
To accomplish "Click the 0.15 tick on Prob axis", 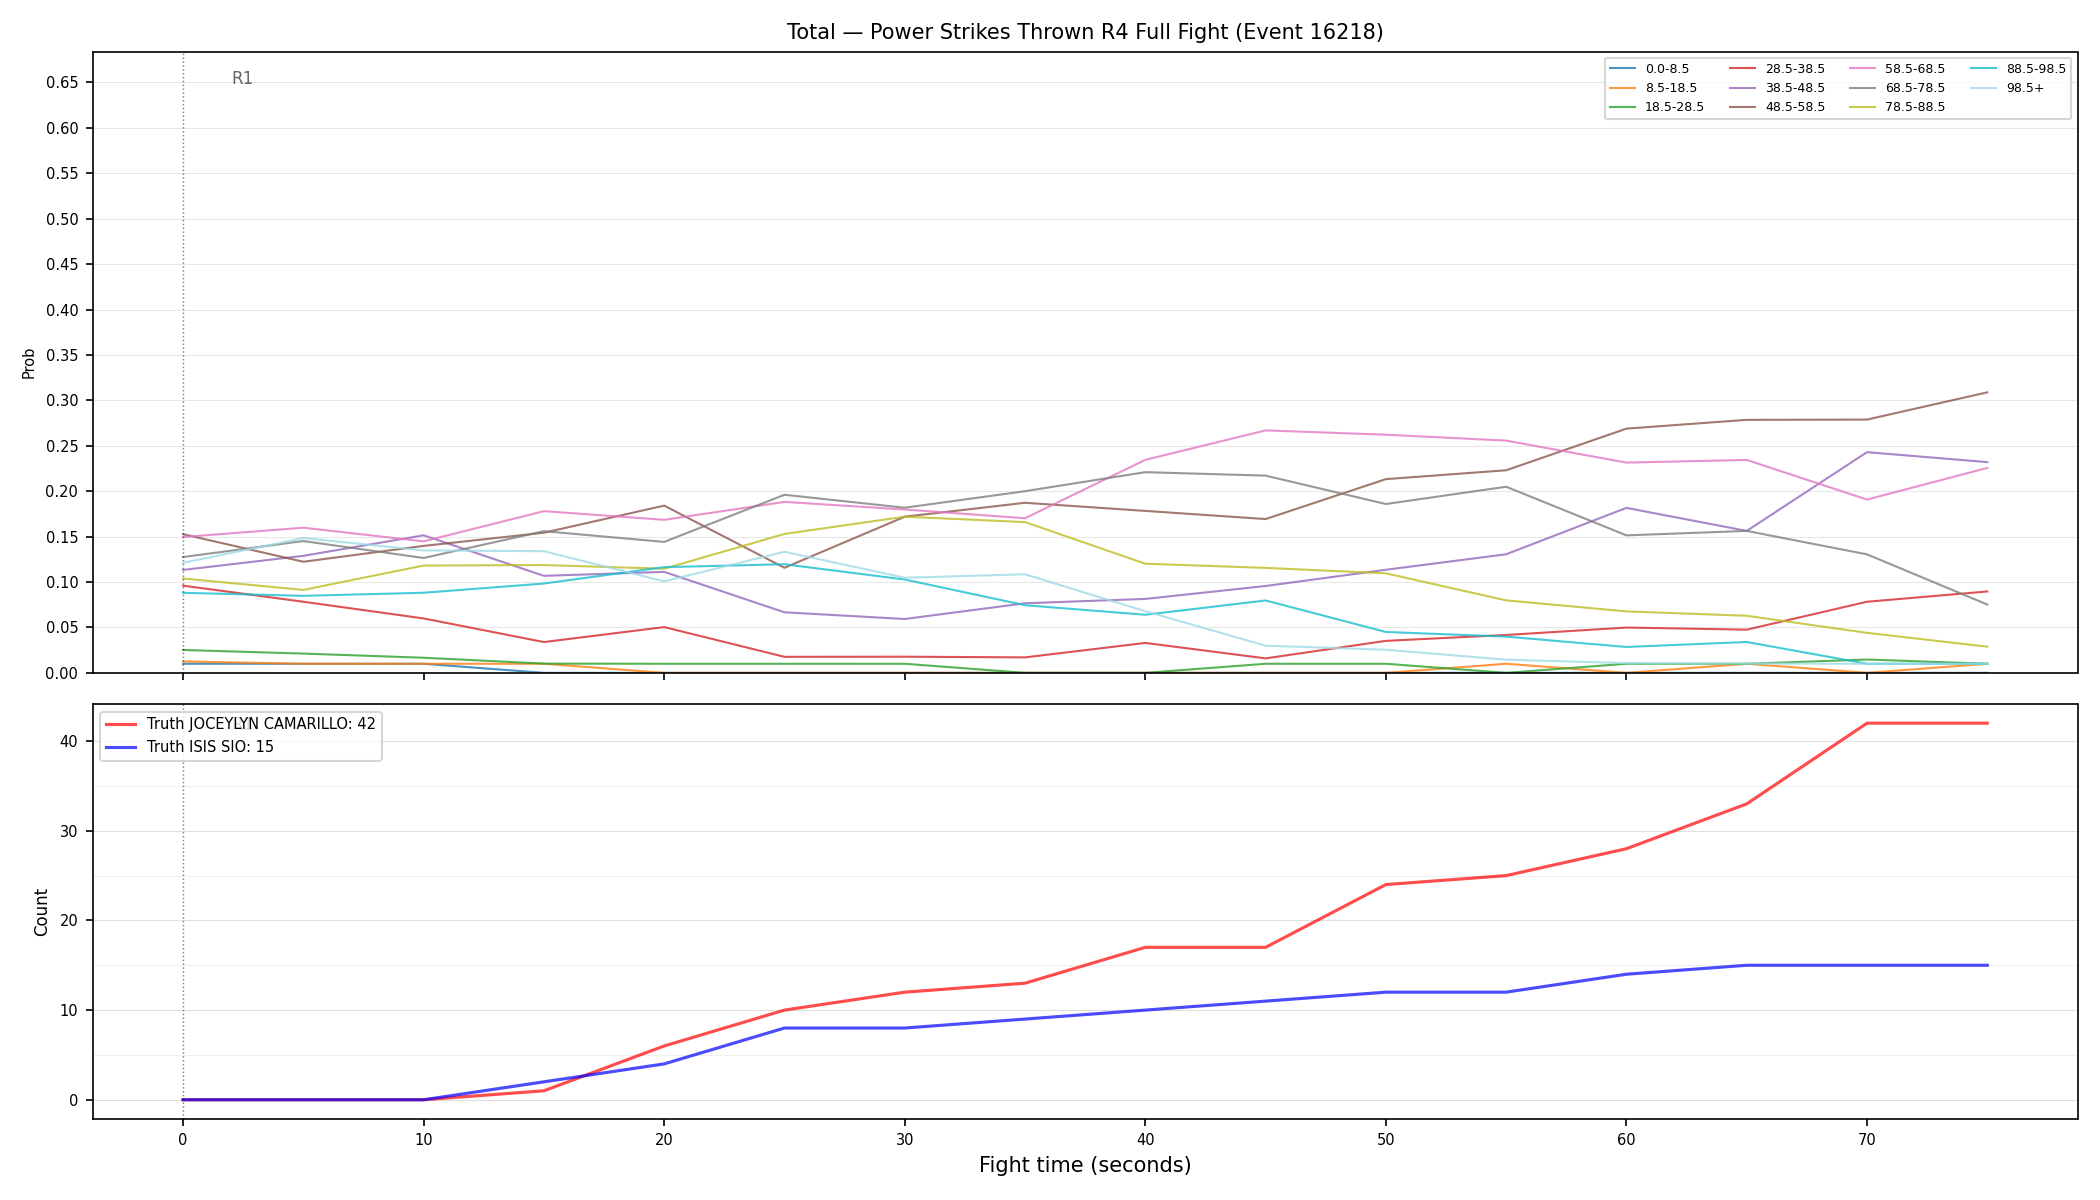I will (62, 537).
